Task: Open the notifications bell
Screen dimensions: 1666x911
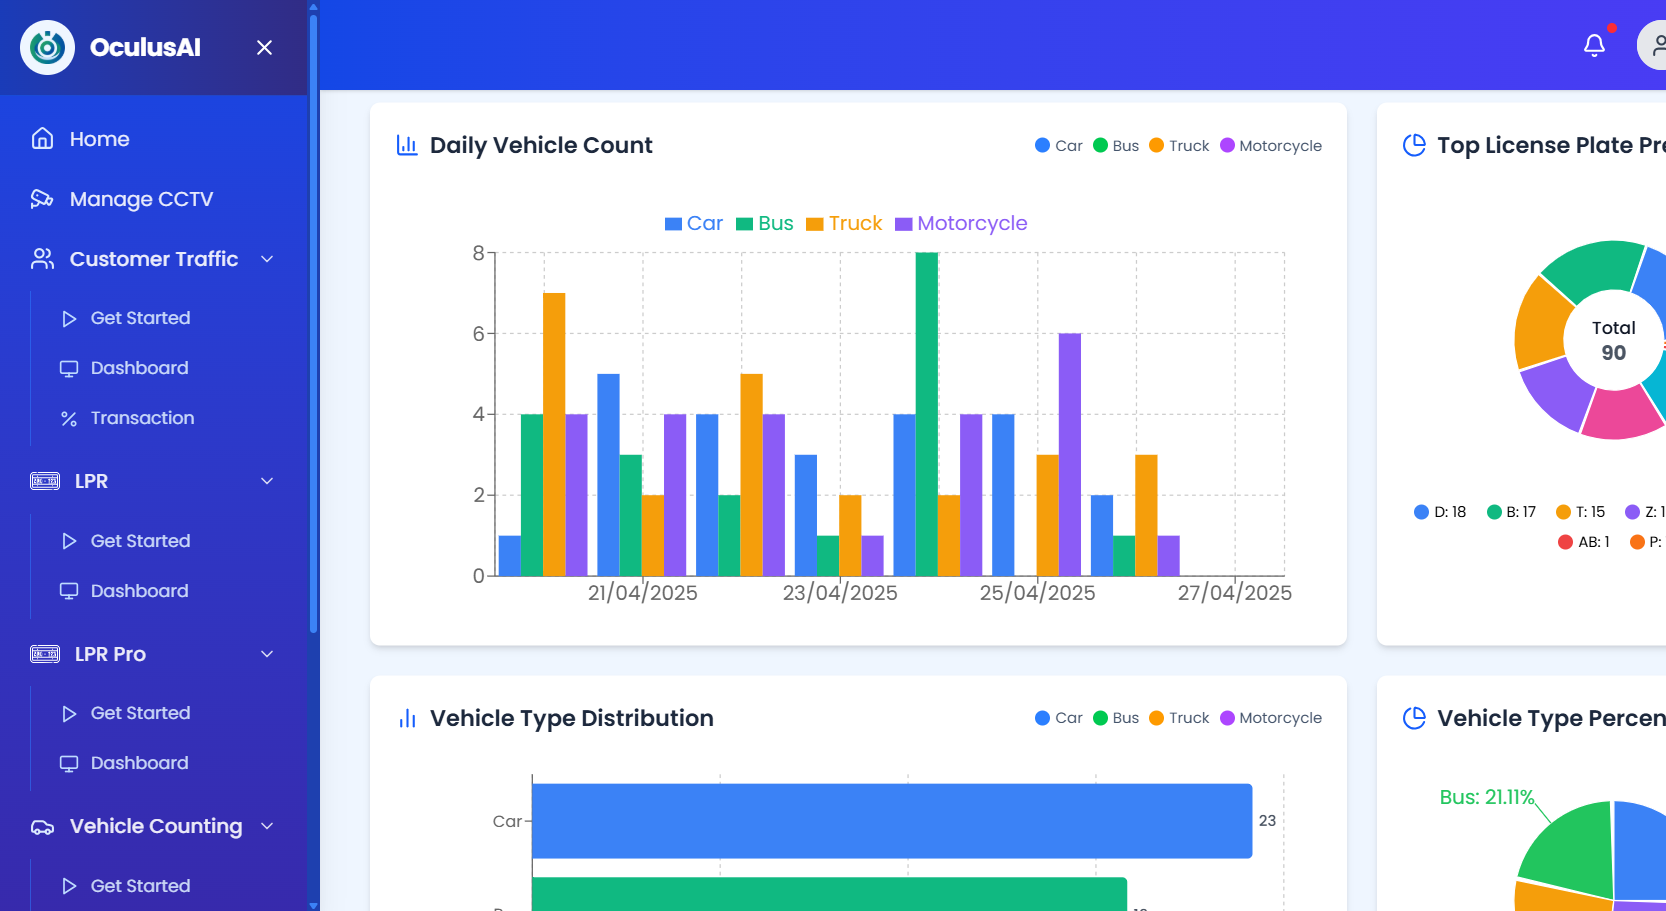Action: pyautogui.click(x=1594, y=45)
